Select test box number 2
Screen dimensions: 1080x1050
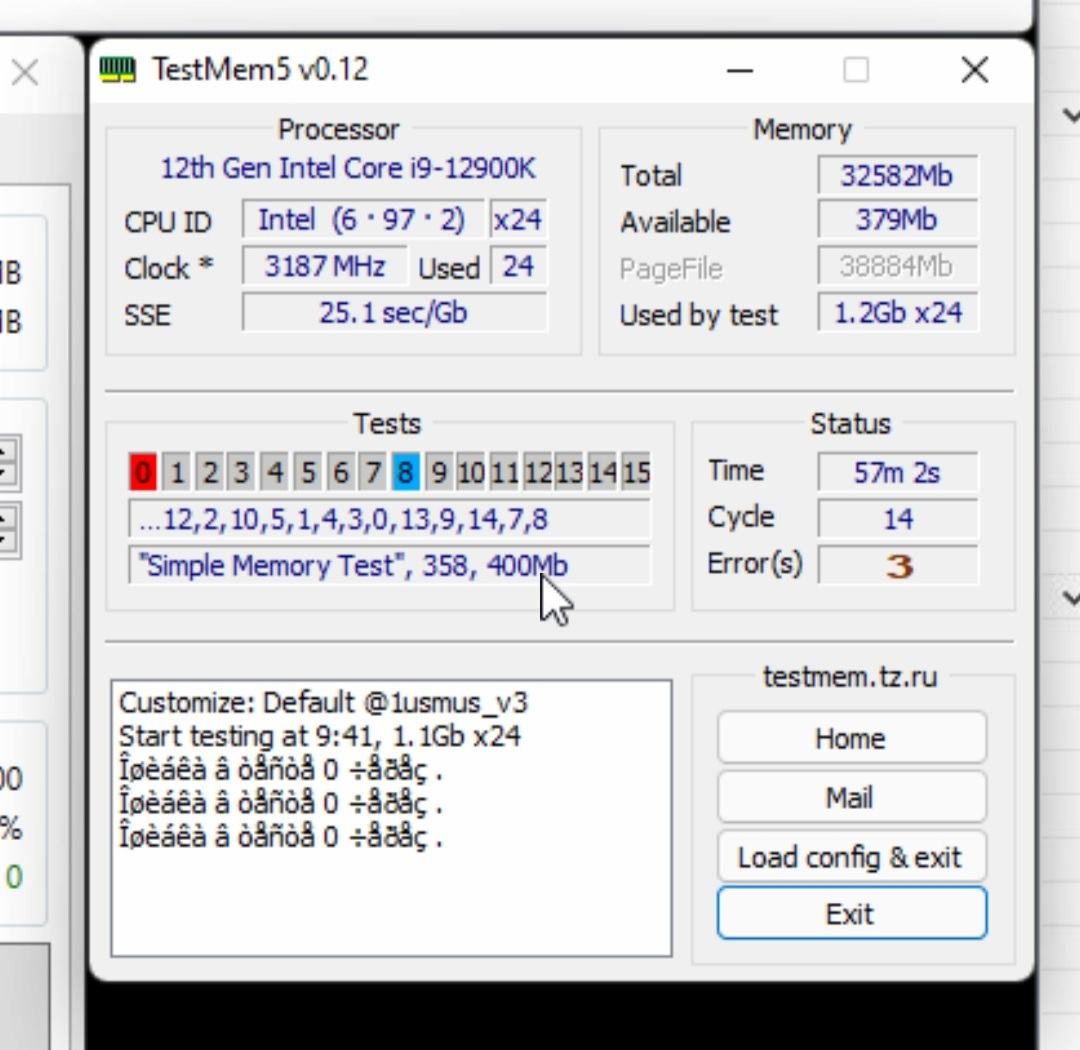(x=209, y=472)
